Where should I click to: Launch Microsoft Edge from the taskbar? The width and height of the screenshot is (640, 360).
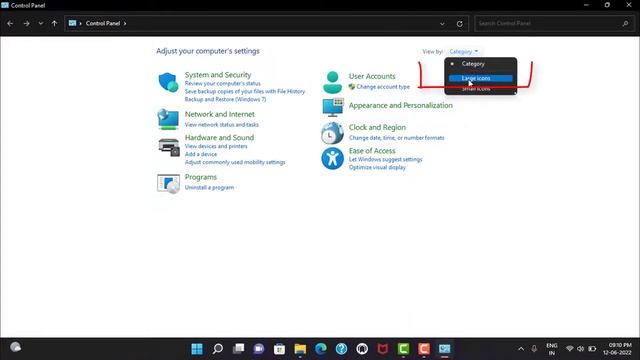point(321,349)
